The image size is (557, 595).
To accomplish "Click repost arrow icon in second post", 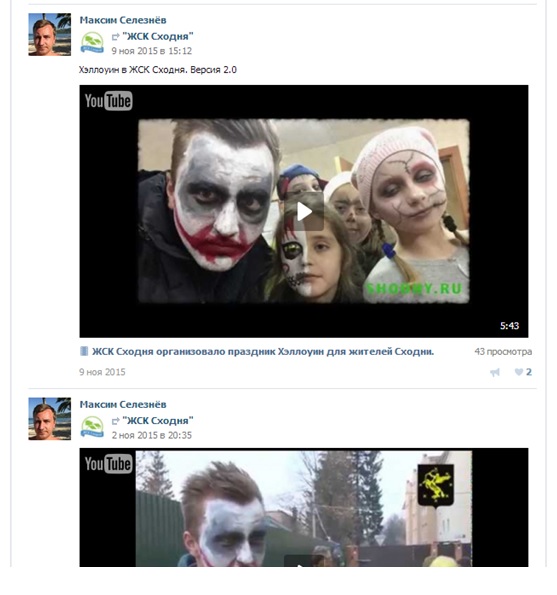I will coord(115,421).
